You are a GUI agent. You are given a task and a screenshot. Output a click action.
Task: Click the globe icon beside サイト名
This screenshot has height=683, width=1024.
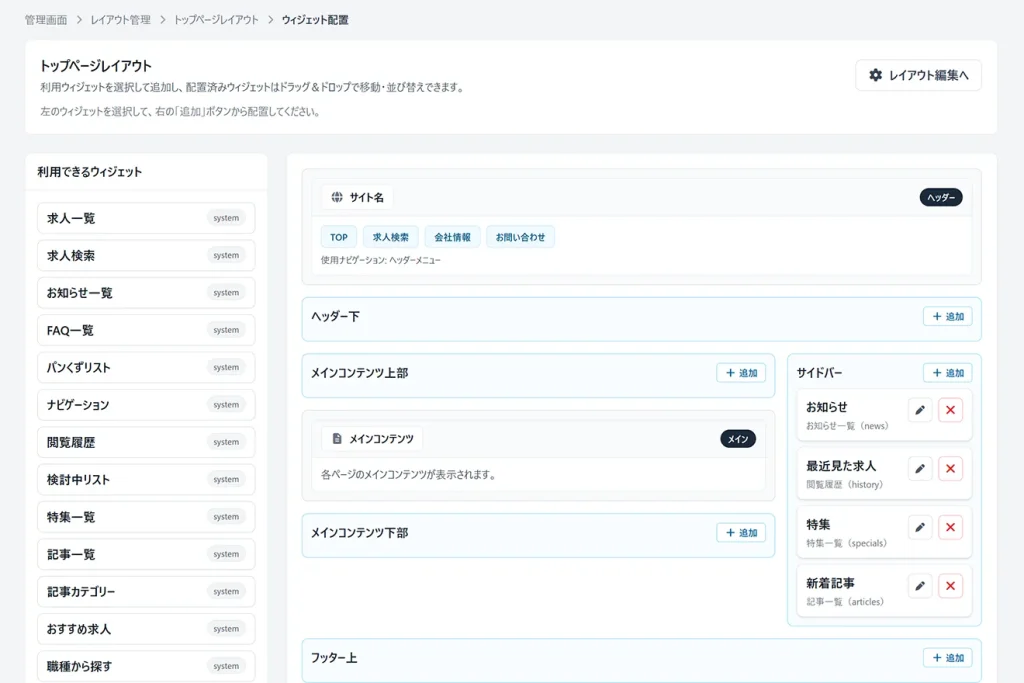coord(337,197)
